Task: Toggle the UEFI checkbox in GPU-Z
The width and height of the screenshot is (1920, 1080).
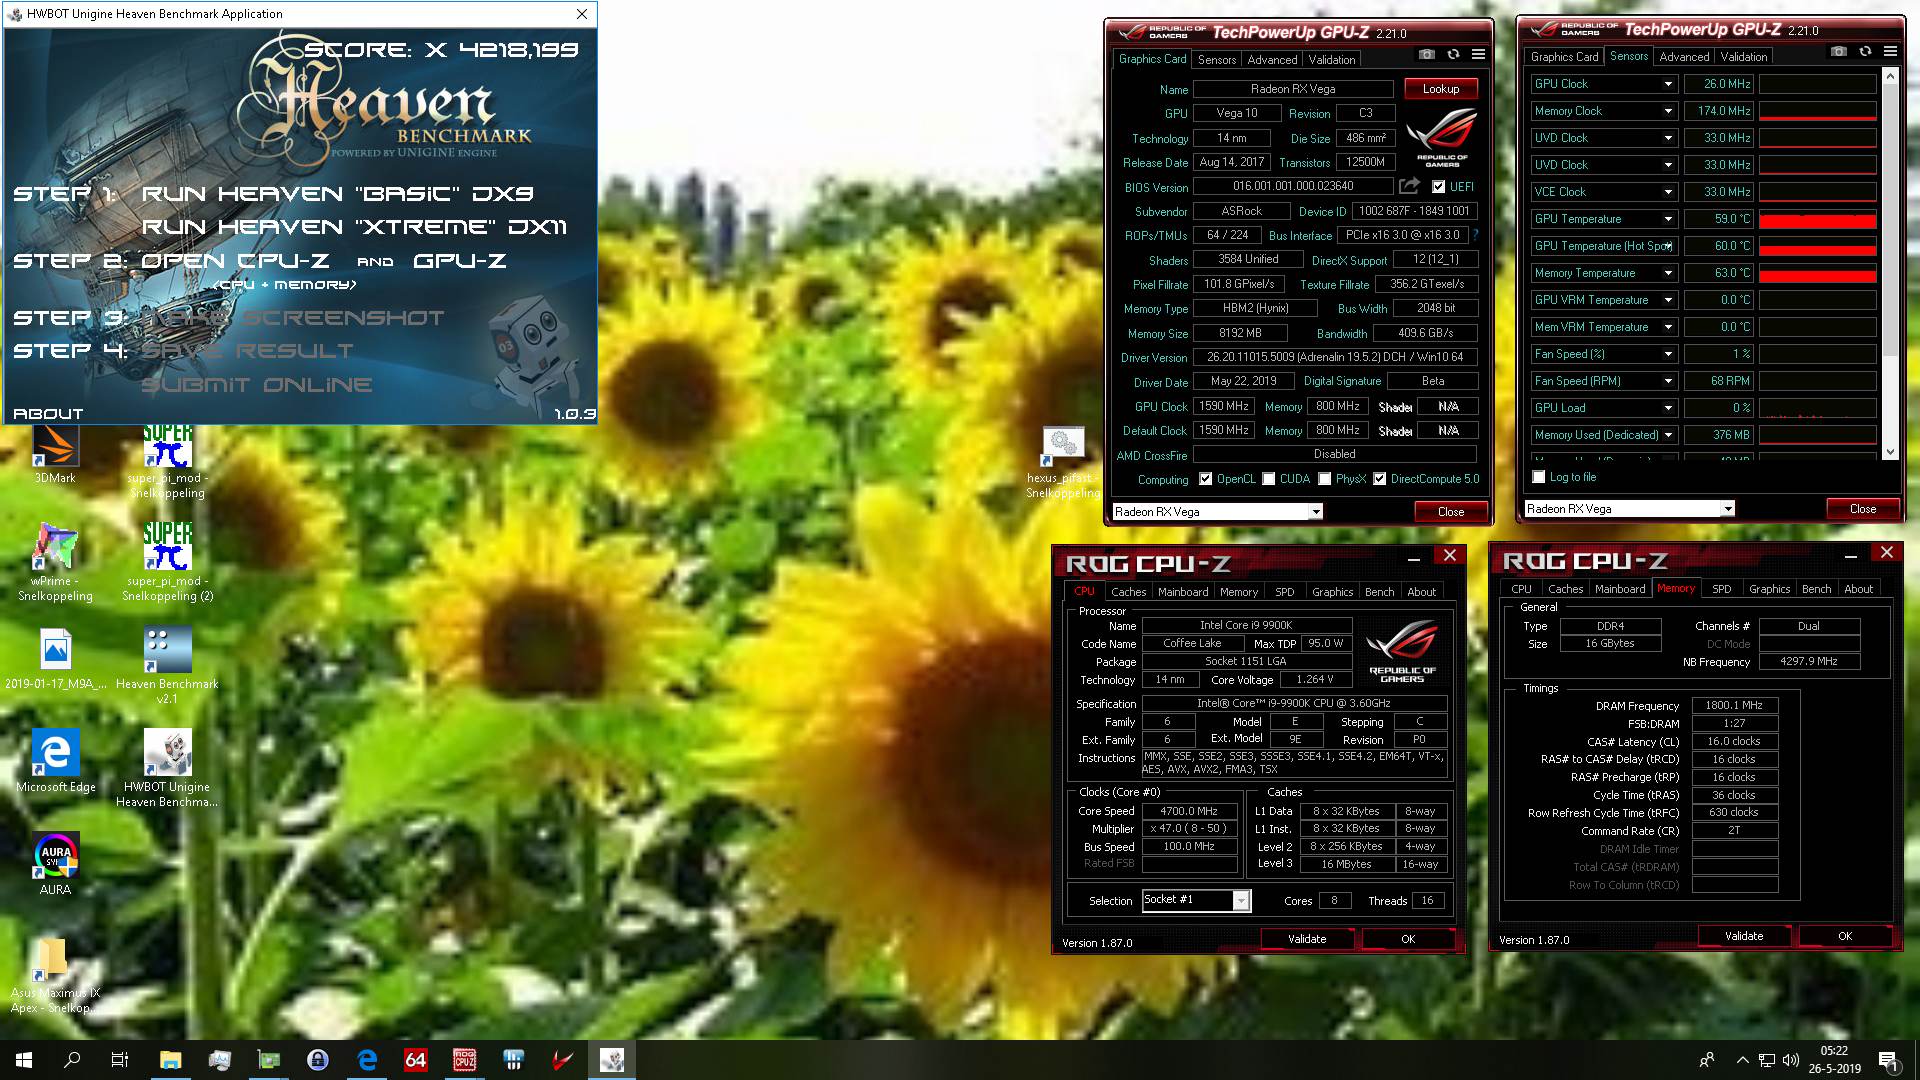Action: [x=1438, y=187]
